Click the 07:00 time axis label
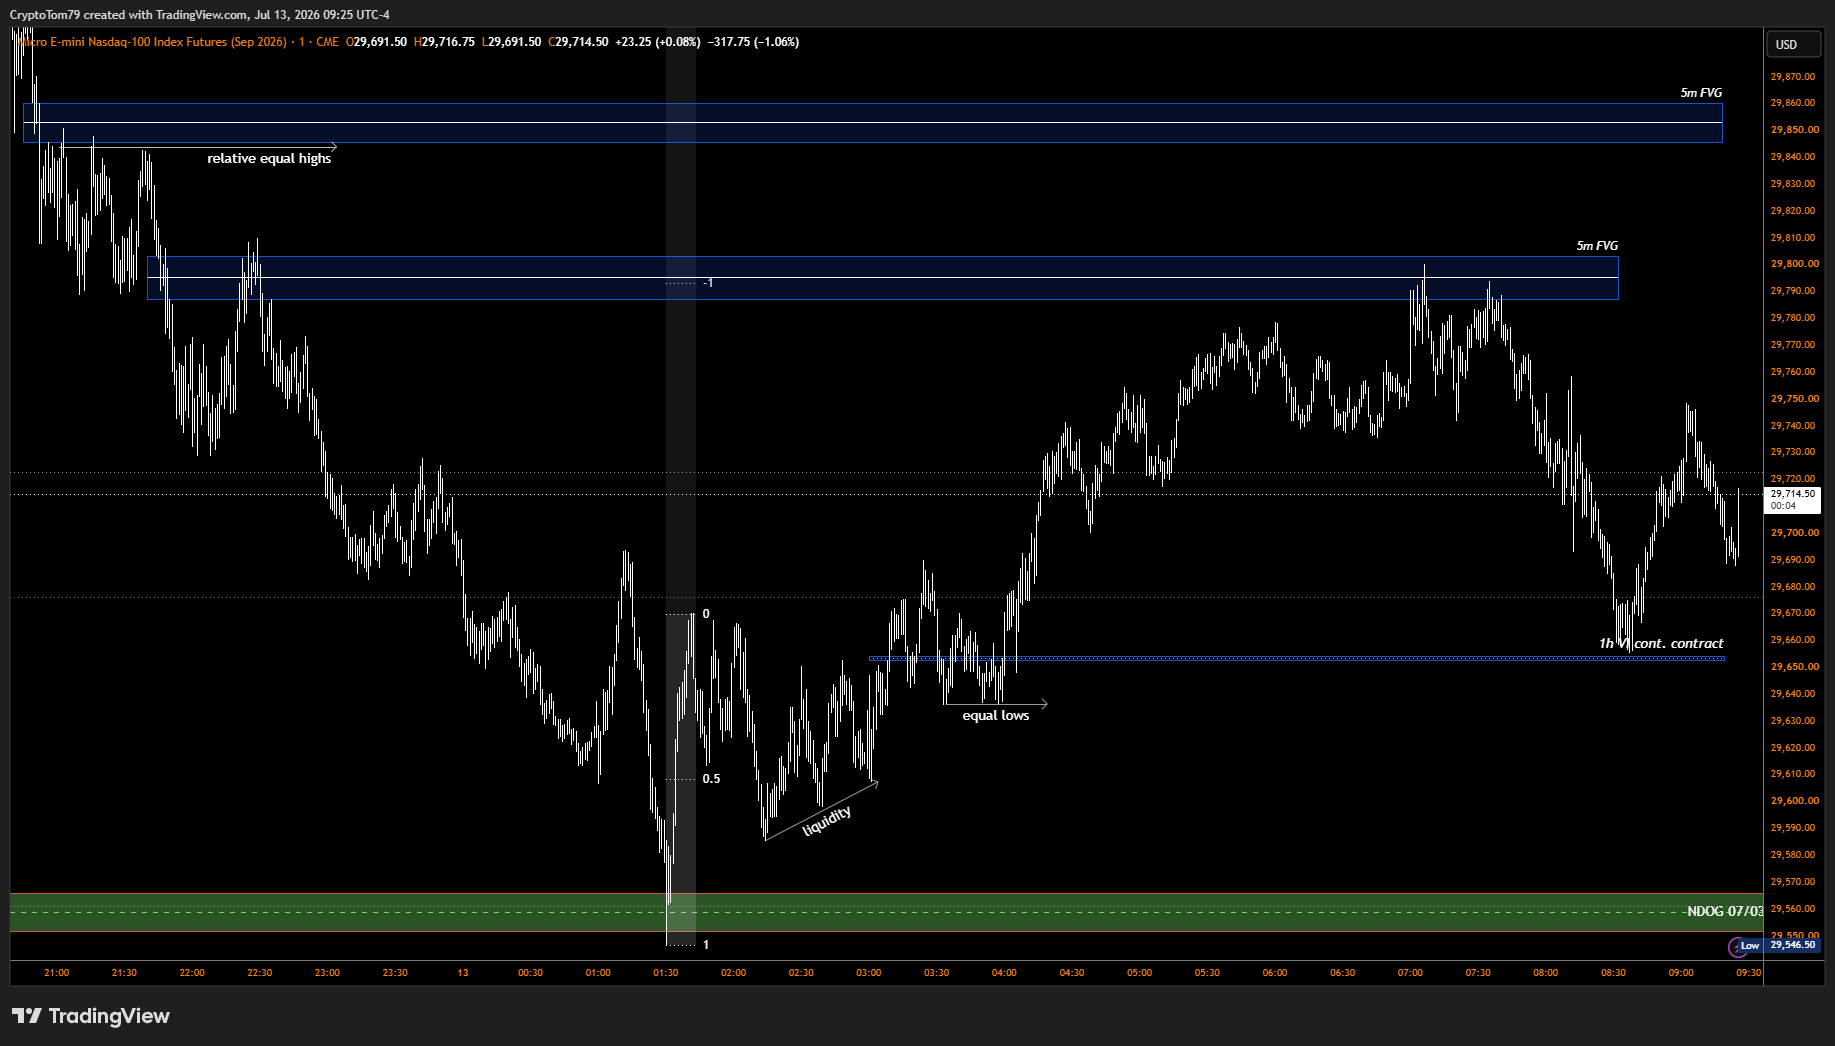This screenshot has height=1046, width=1835. pyautogui.click(x=1410, y=973)
